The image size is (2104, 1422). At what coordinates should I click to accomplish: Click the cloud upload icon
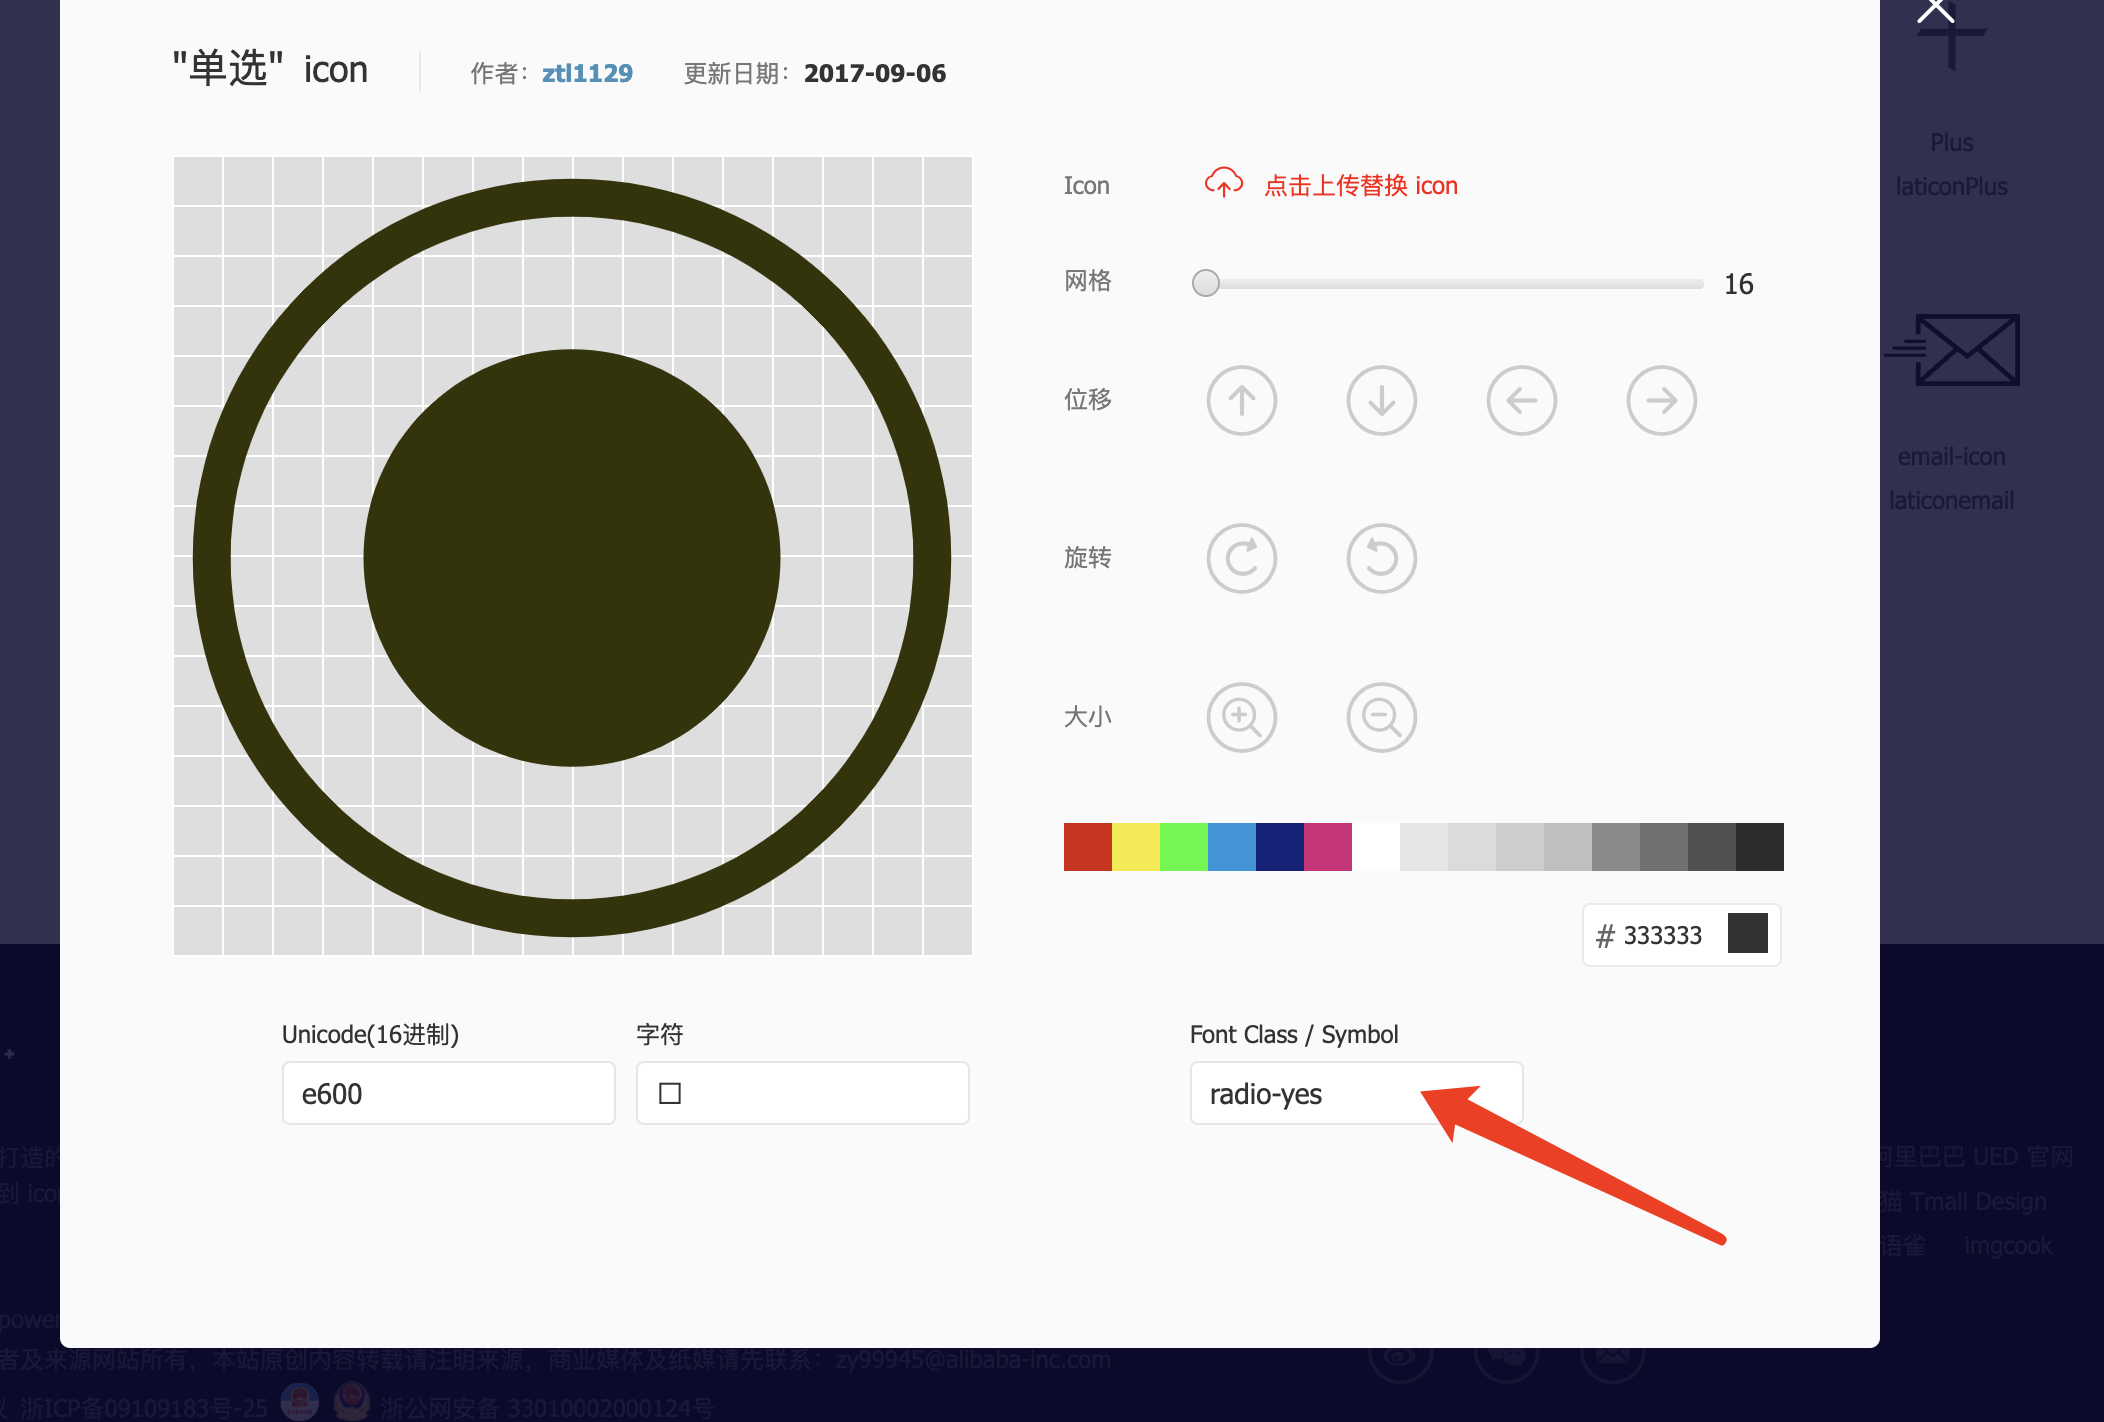coord(1223,184)
